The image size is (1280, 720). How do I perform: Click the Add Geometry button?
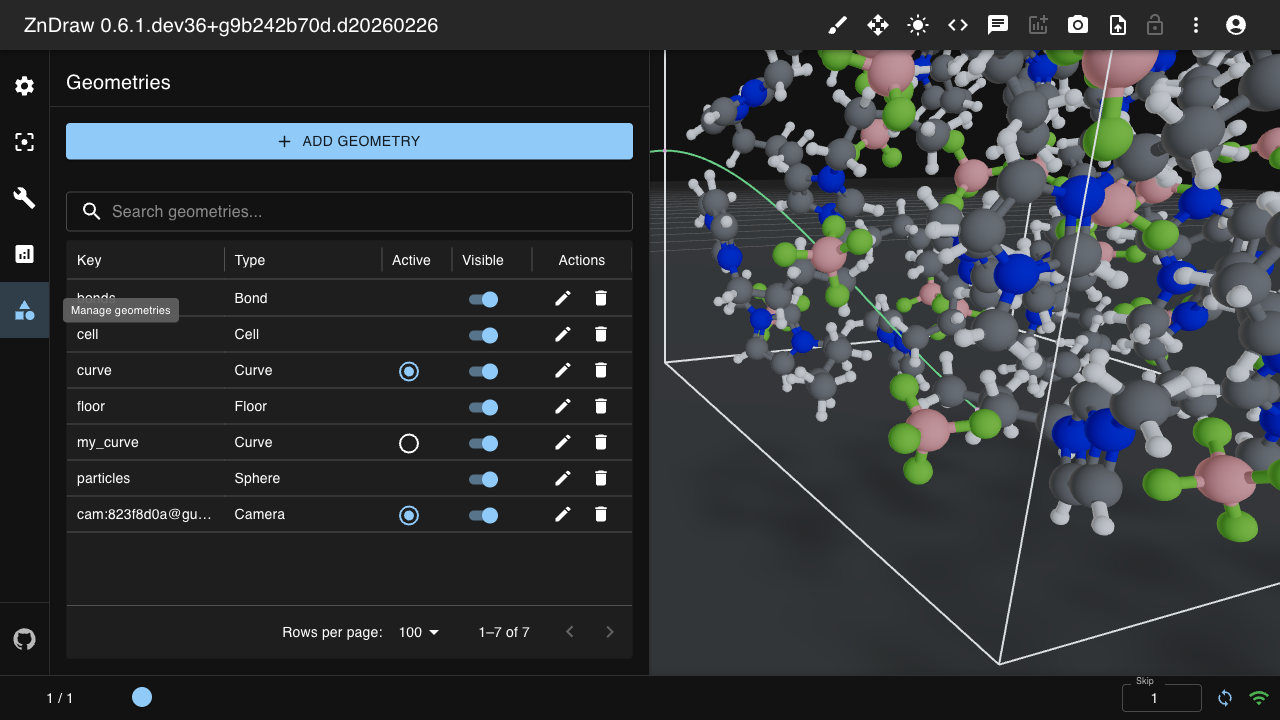pos(349,141)
